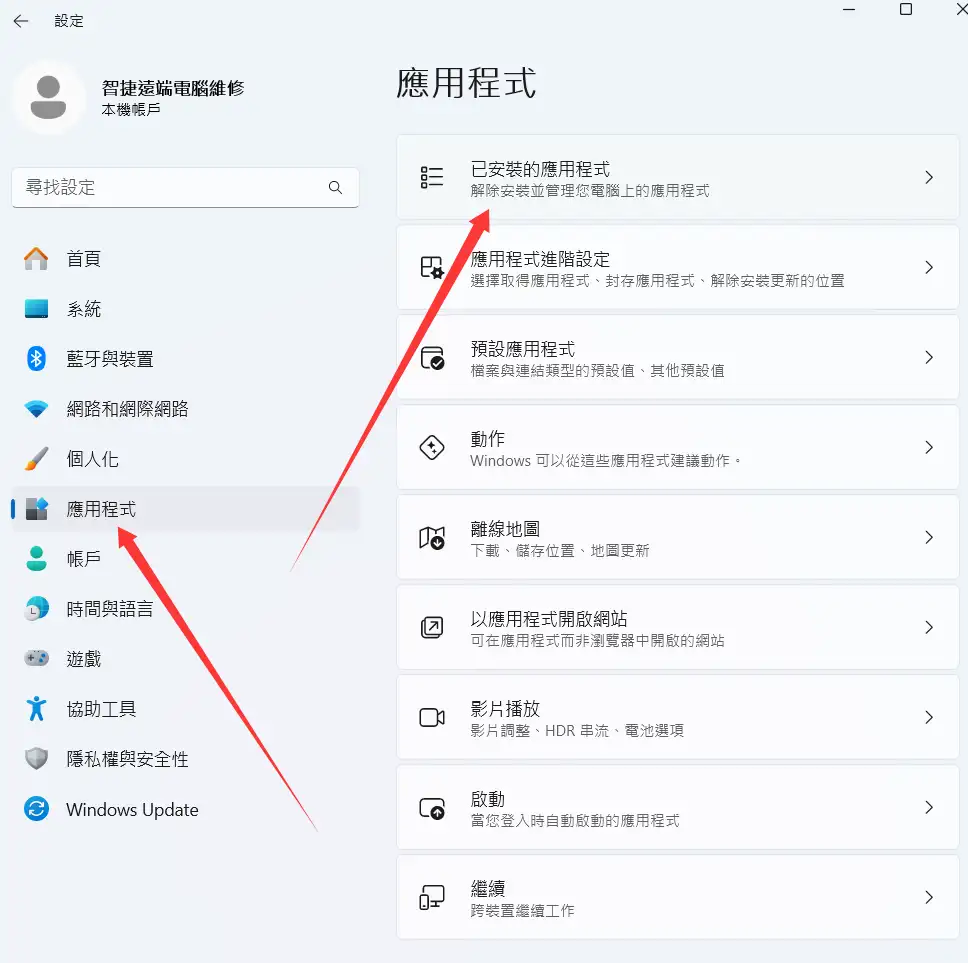This screenshot has height=963, width=968.
Task: Click inside the 尋找設定 search box
Action: coord(185,187)
